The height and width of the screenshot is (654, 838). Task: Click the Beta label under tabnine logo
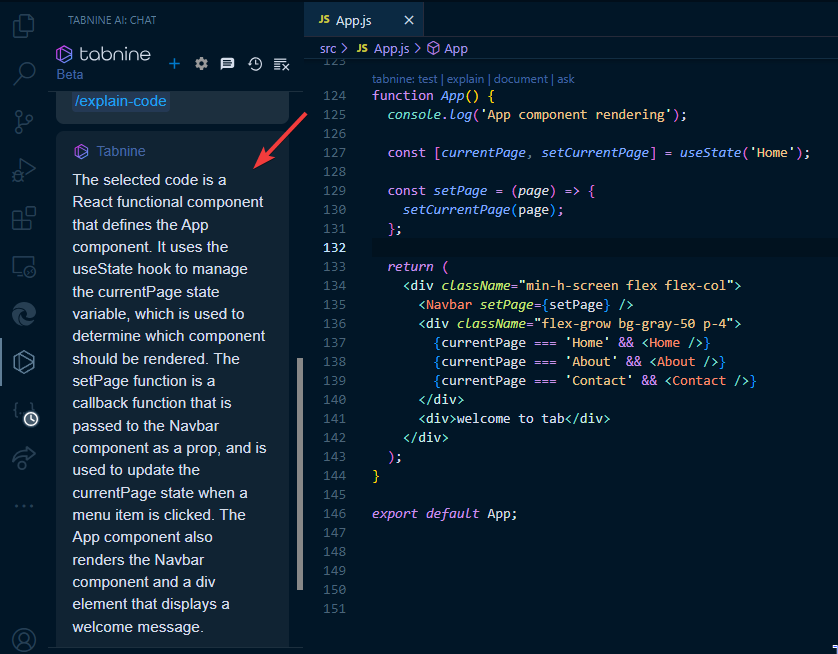tap(70, 74)
